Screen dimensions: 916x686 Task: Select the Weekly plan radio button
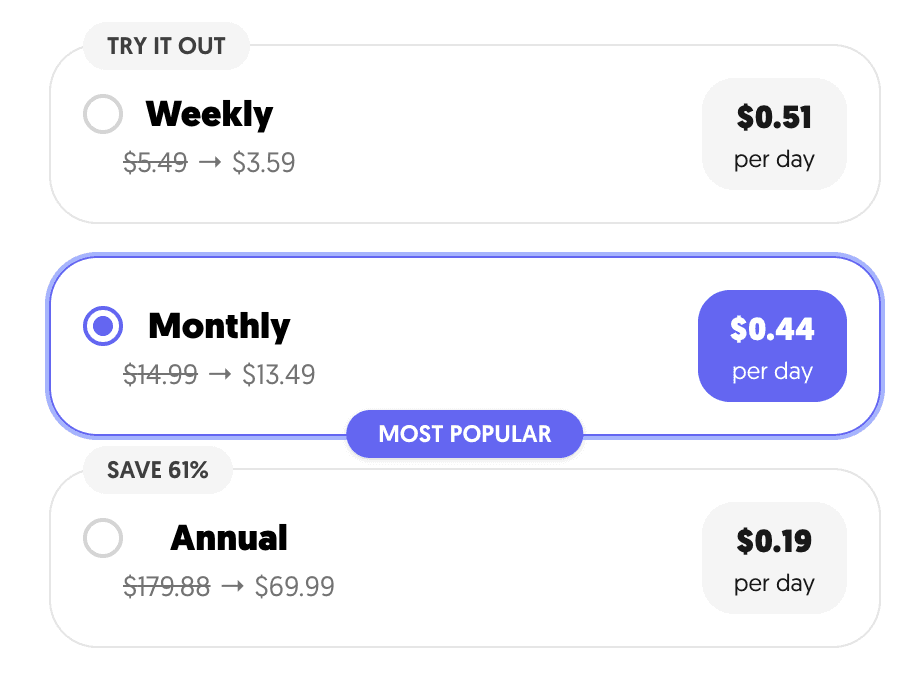pyautogui.click(x=102, y=114)
